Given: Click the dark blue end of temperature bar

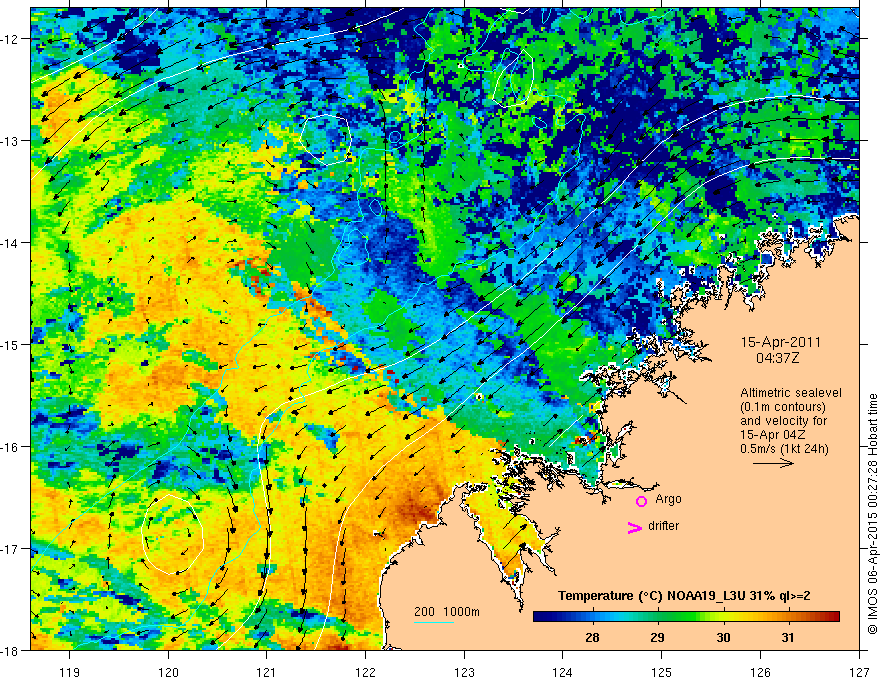Looking at the screenshot, I should pyautogui.click(x=539, y=617).
